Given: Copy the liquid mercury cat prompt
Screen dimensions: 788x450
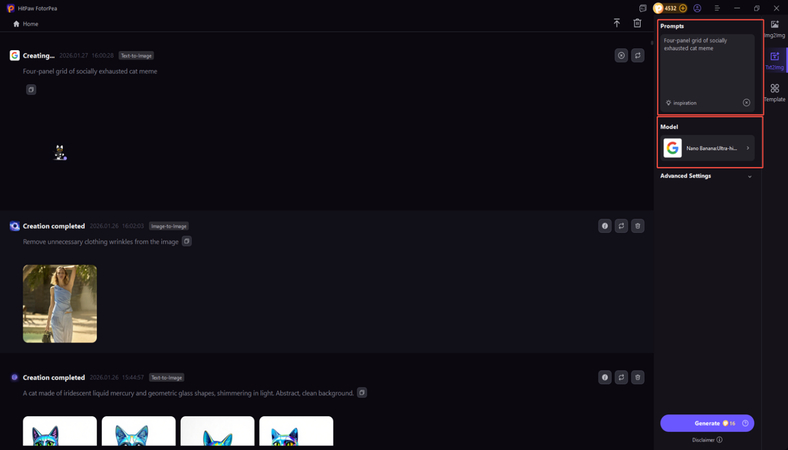Looking at the screenshot, I should pyautogui.click(x=362, y=393).
